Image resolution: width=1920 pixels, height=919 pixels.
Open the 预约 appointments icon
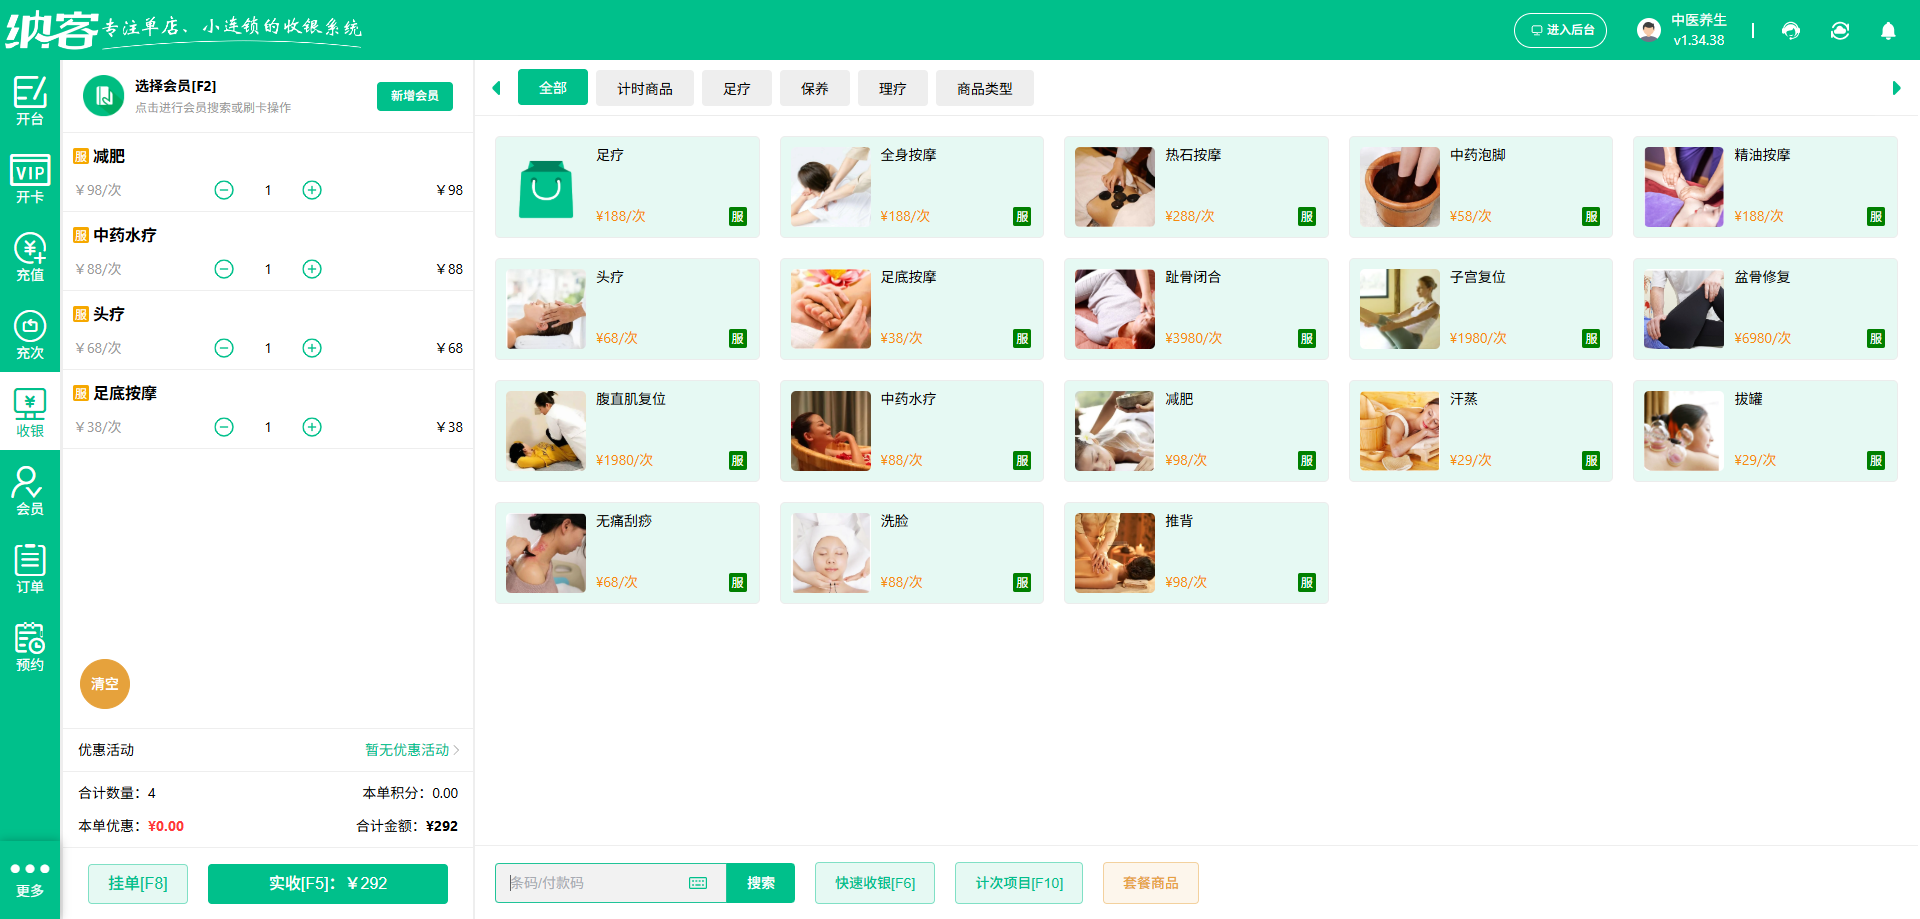click(30, 645)
